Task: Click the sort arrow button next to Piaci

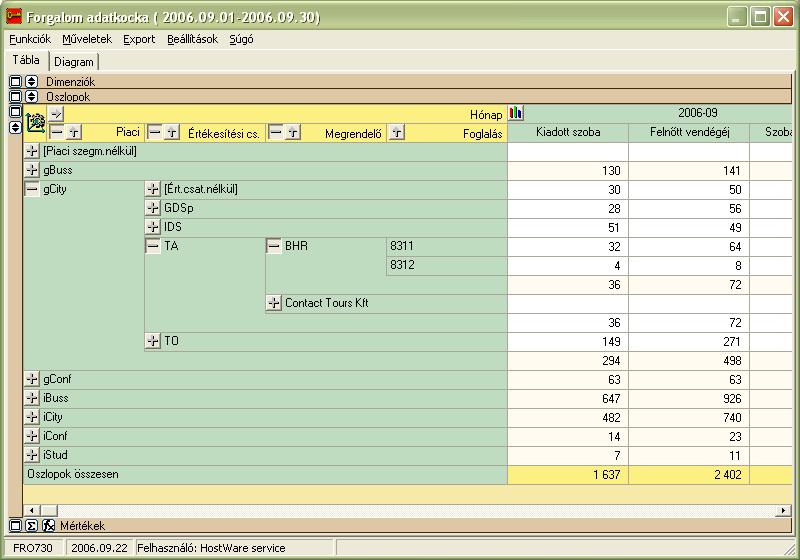Action: (73, 133)
